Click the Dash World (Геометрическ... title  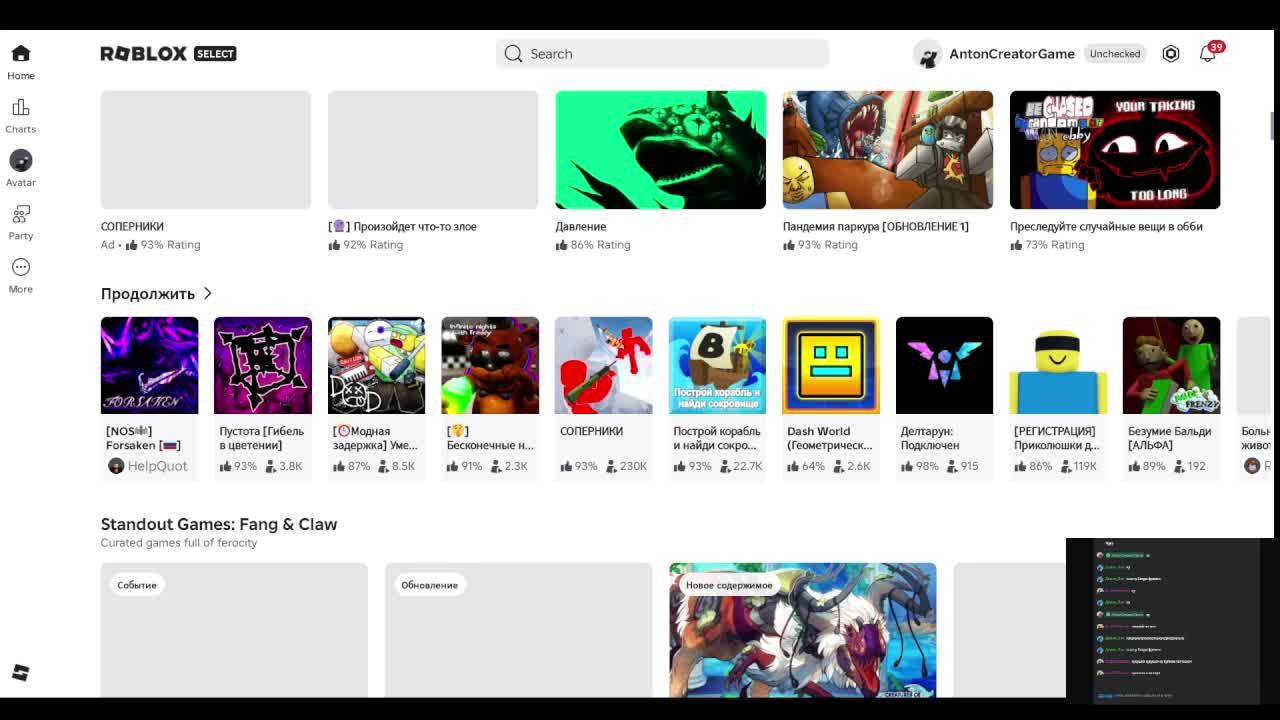[830, 438]
